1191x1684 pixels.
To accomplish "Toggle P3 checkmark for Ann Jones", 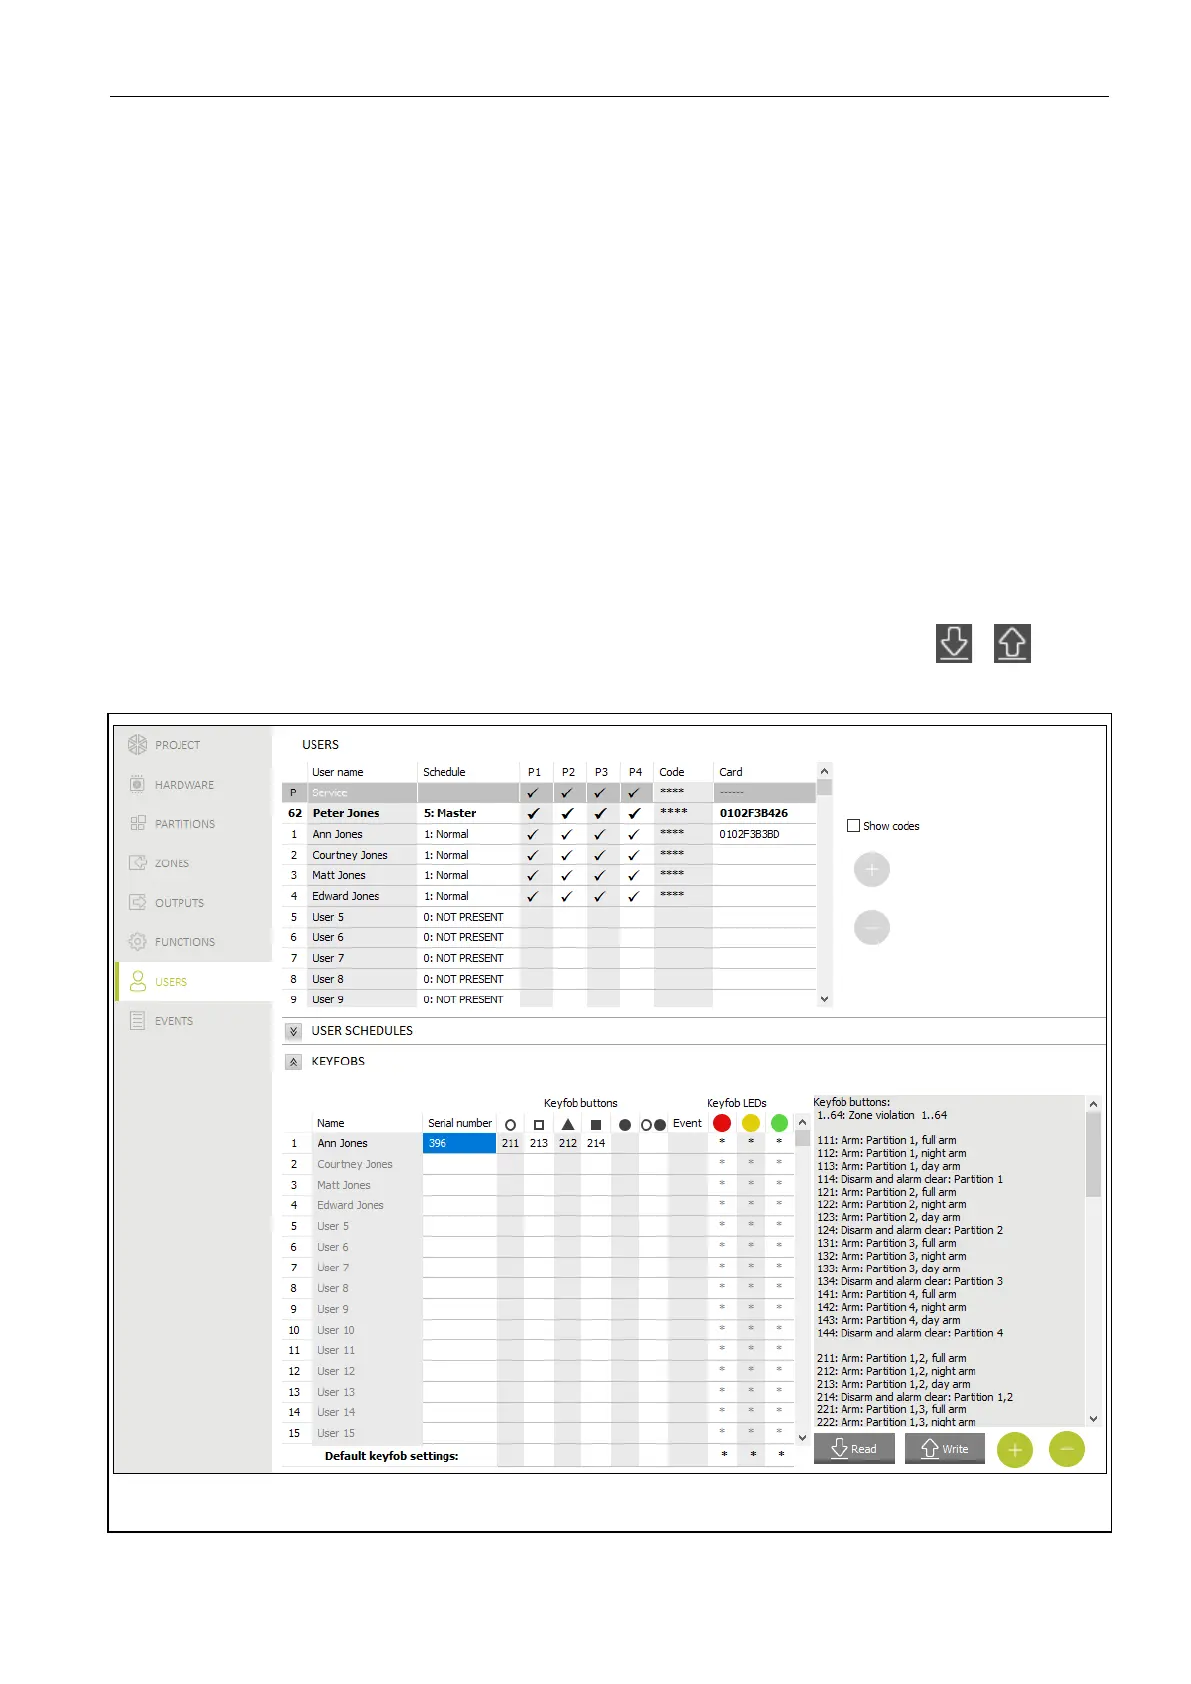I will (x=600, y=834).
